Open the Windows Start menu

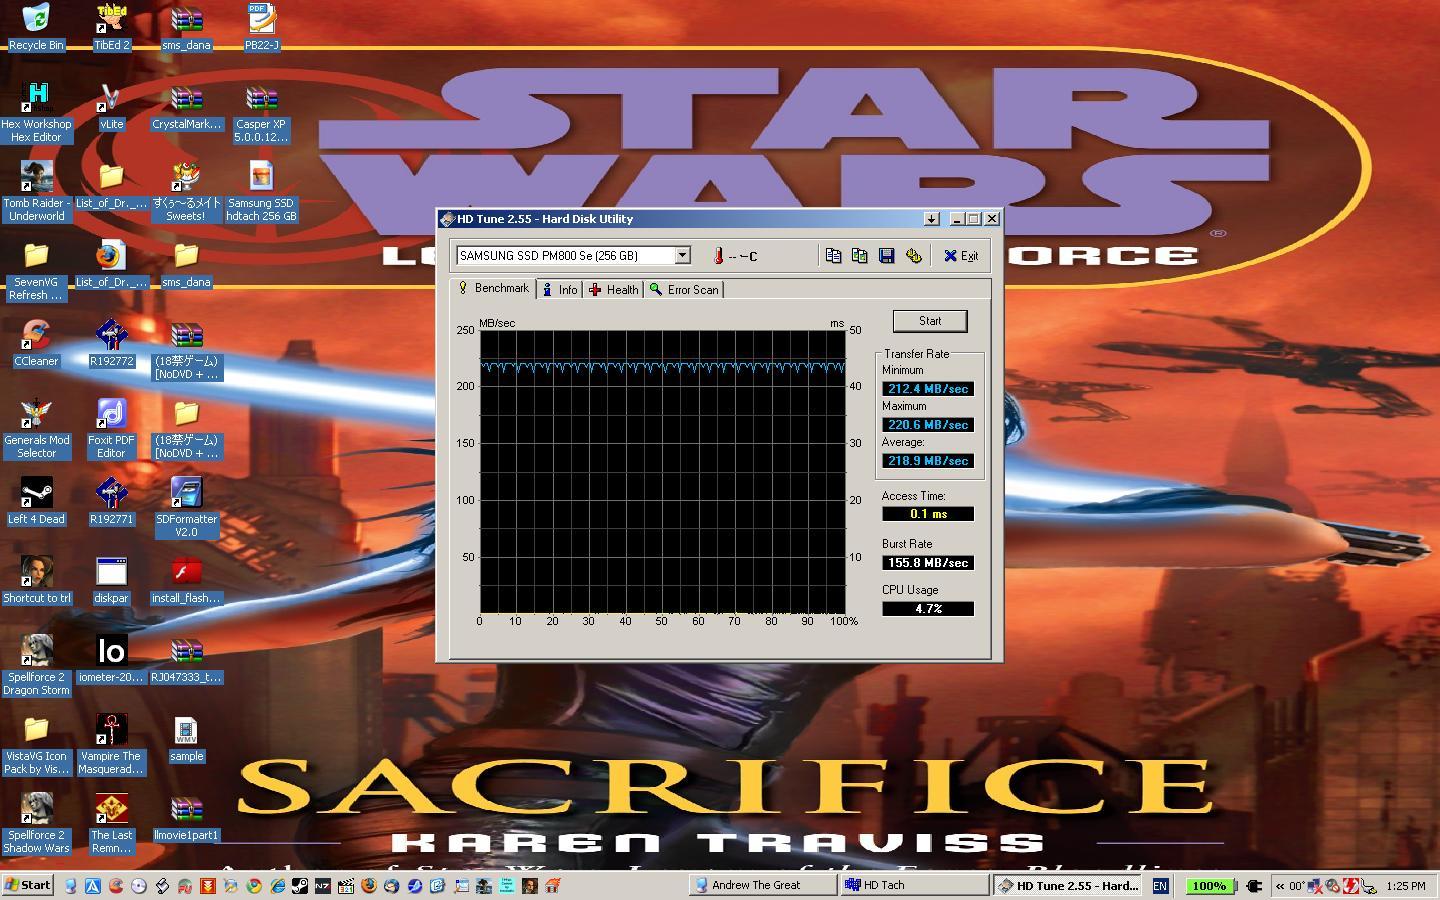[x=28, y=885]
